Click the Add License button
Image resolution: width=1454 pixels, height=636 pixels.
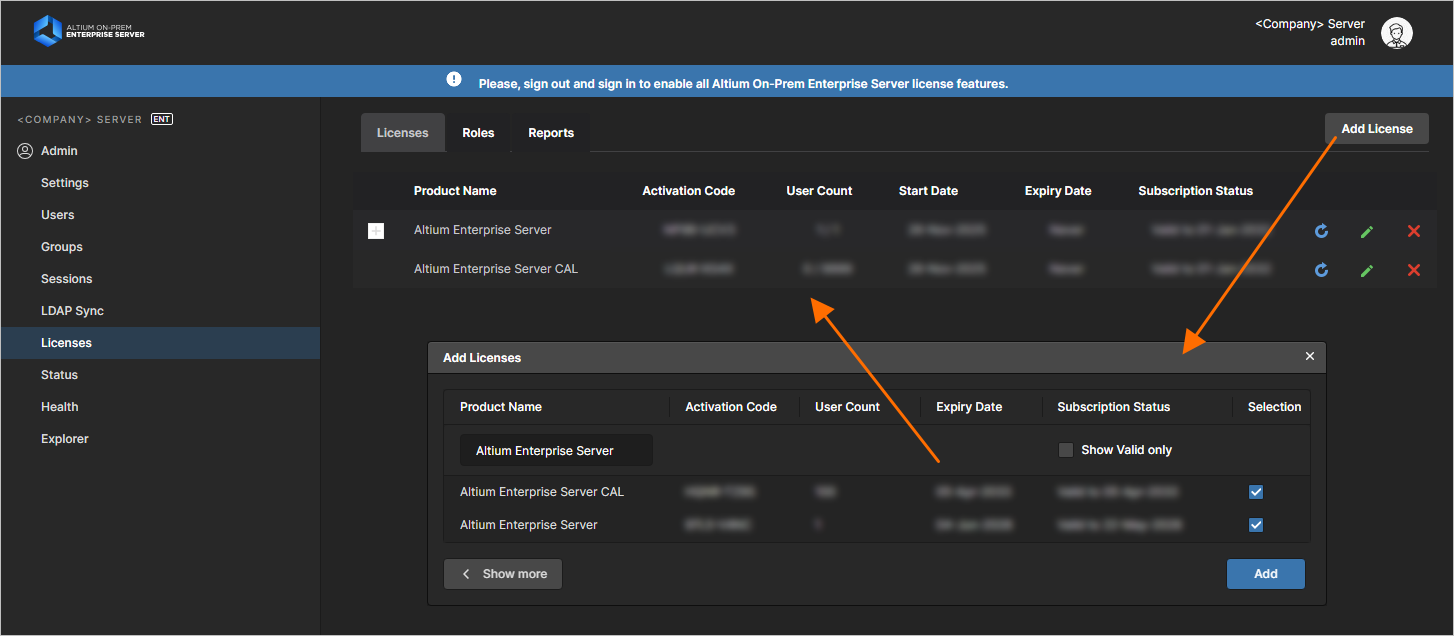[x=1376, y=129]
